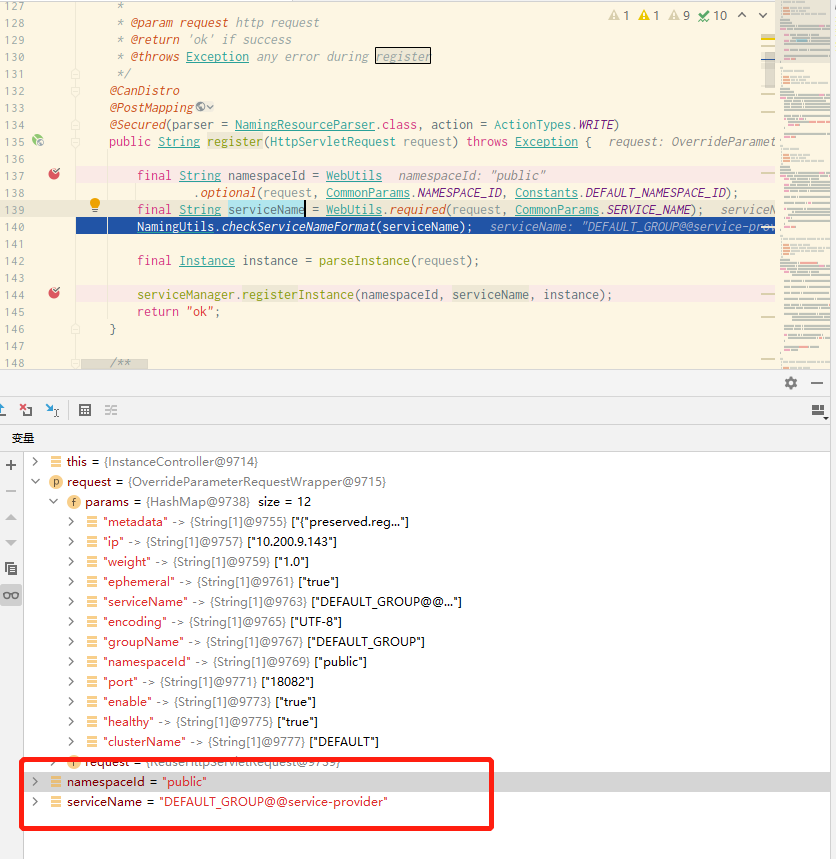Open the PostMapping dropdown chevron
The height and width of the screenshot is (859, 836).
tap(210, 107)
